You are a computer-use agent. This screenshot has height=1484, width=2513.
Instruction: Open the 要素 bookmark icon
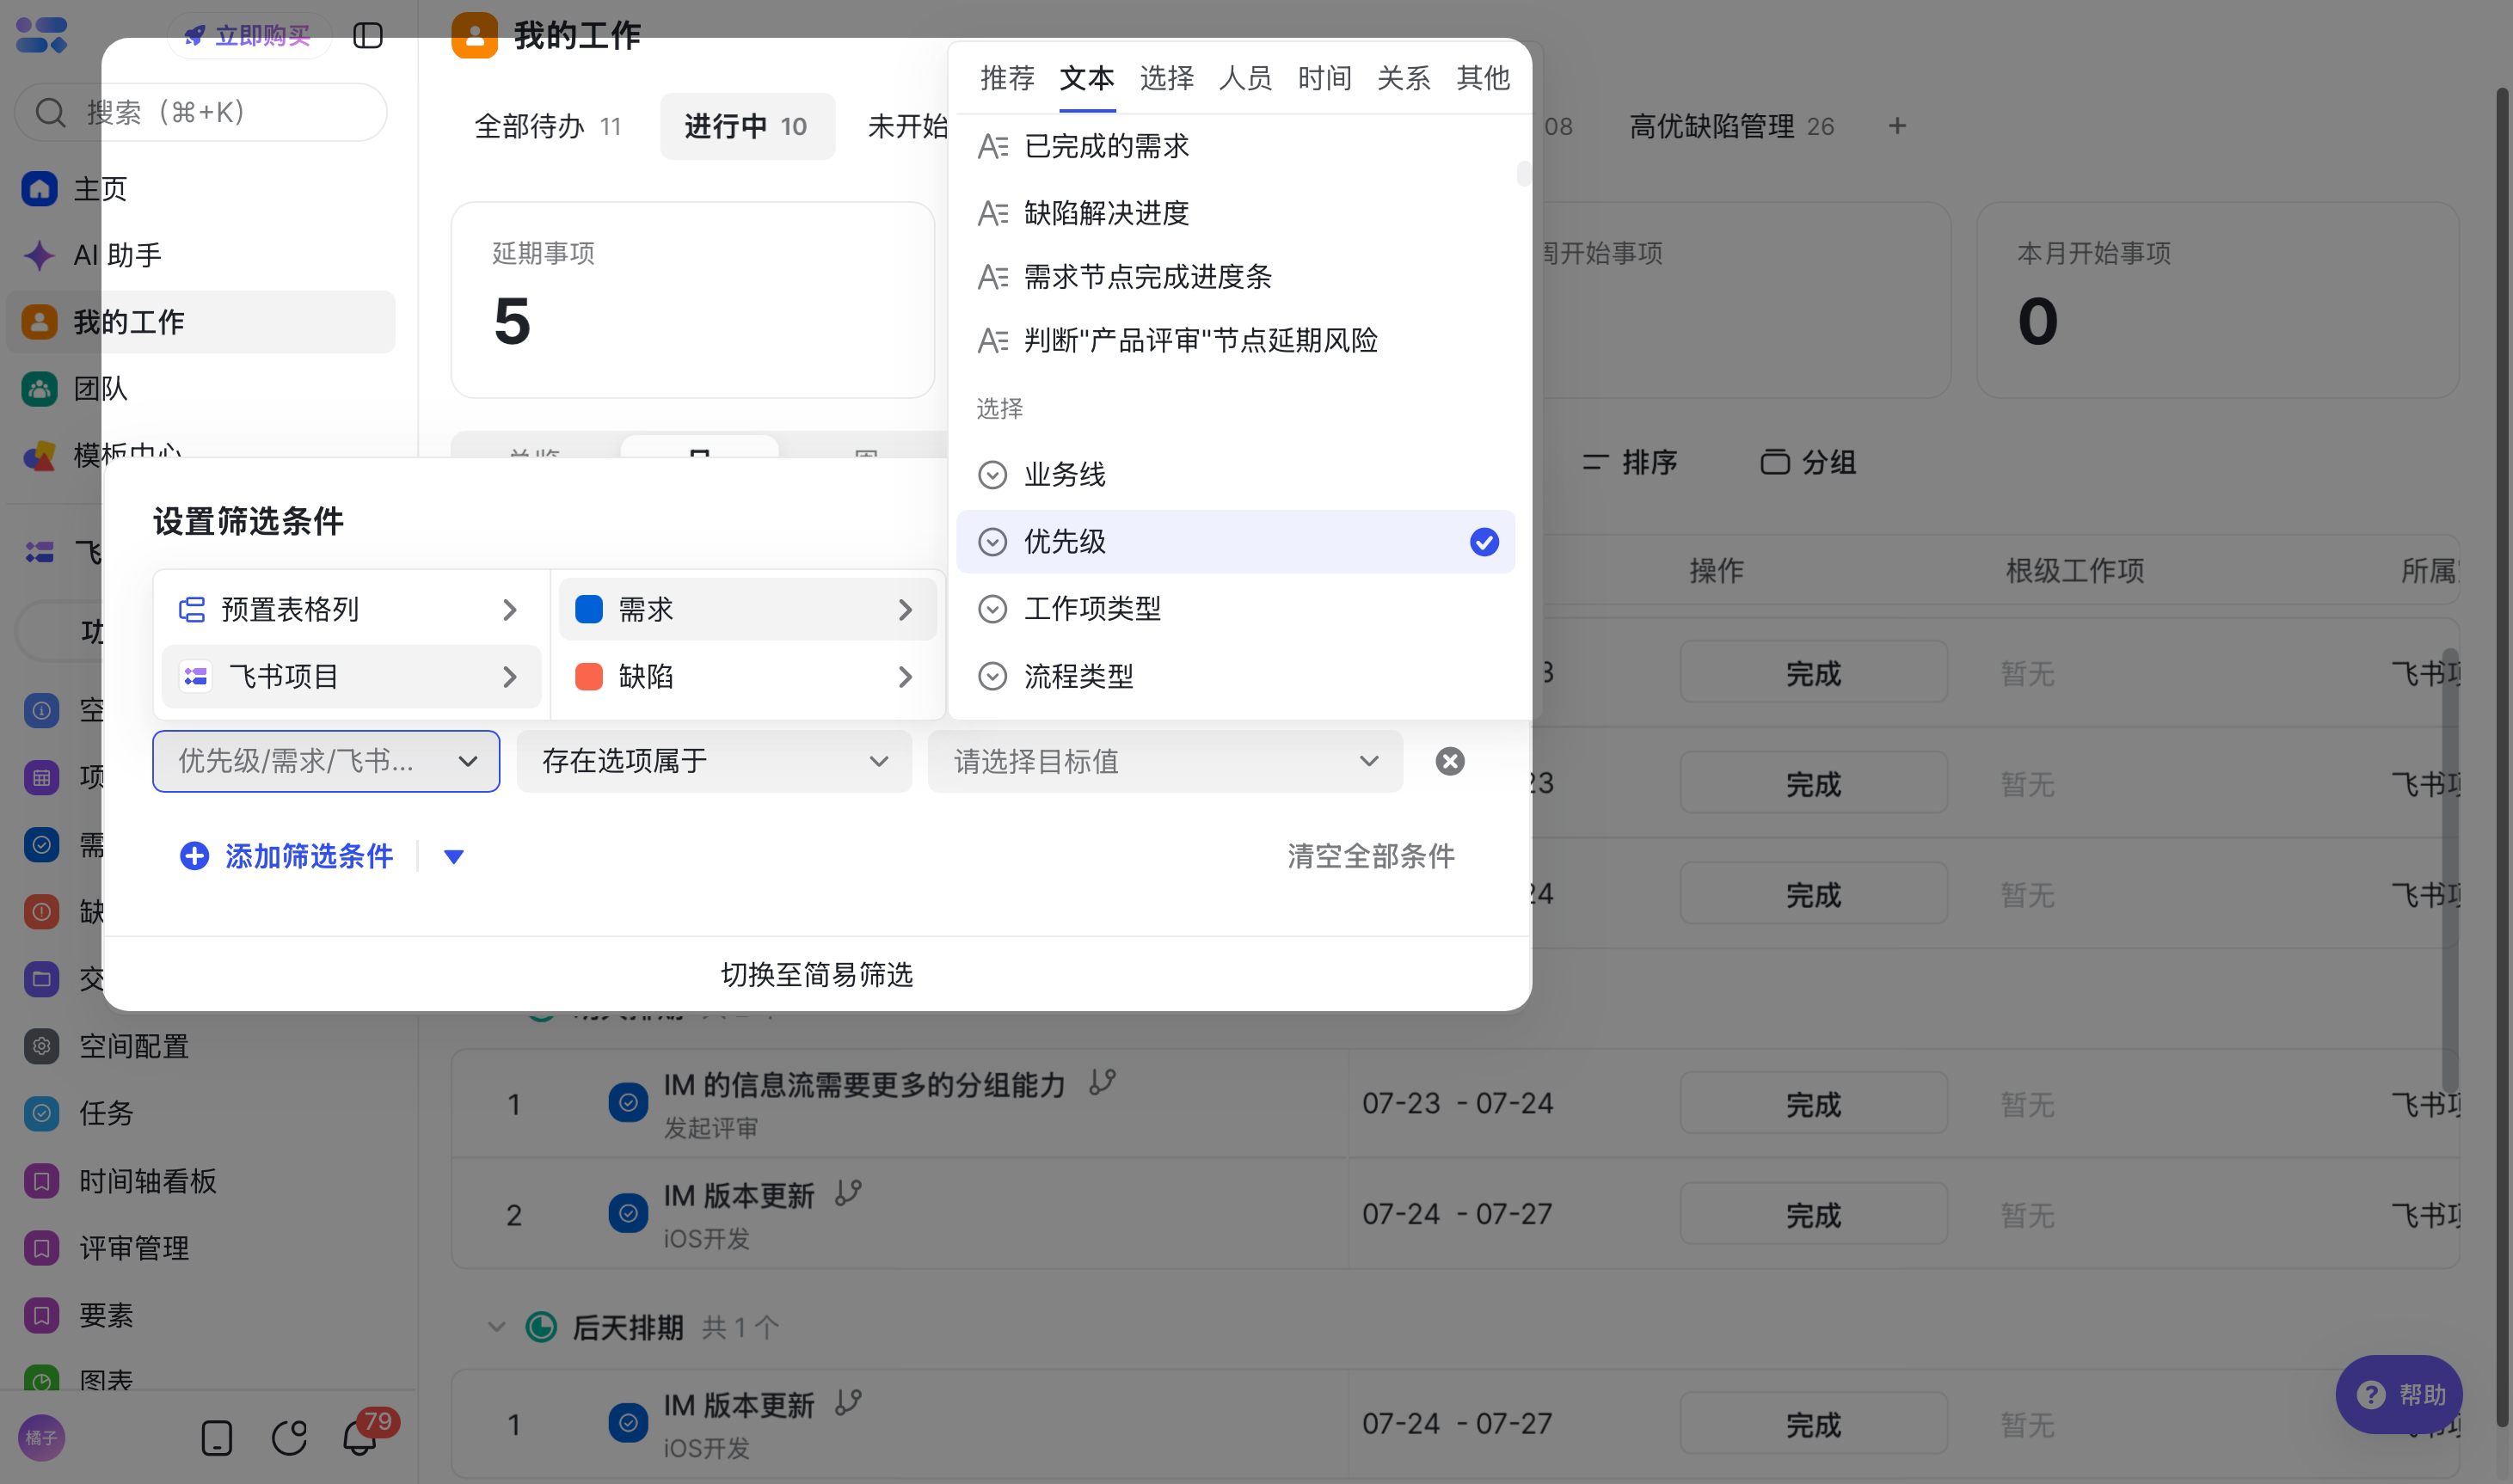click(41, 1315)
